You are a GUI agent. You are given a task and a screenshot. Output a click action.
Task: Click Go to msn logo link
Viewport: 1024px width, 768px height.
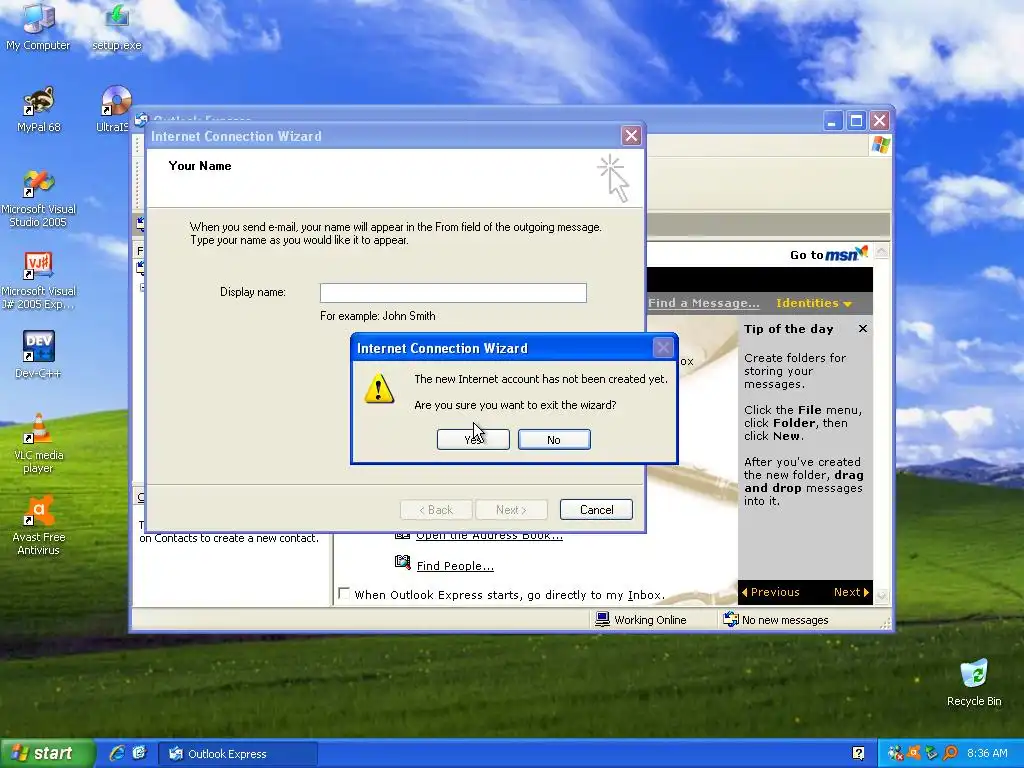[x=829, y=254]
